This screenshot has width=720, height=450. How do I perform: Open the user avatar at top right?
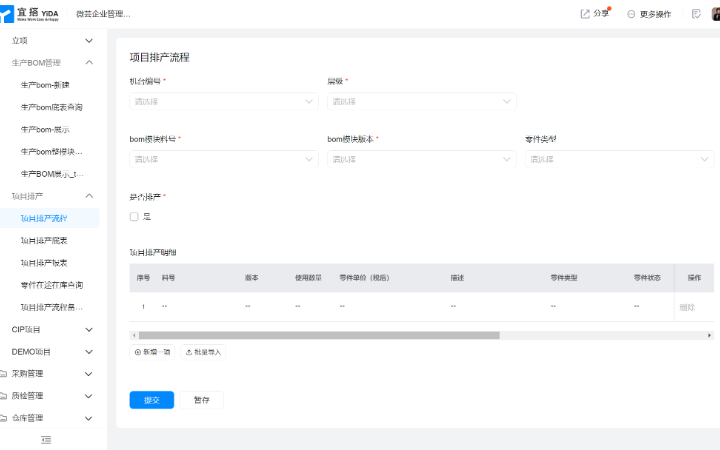coord(716,14)
